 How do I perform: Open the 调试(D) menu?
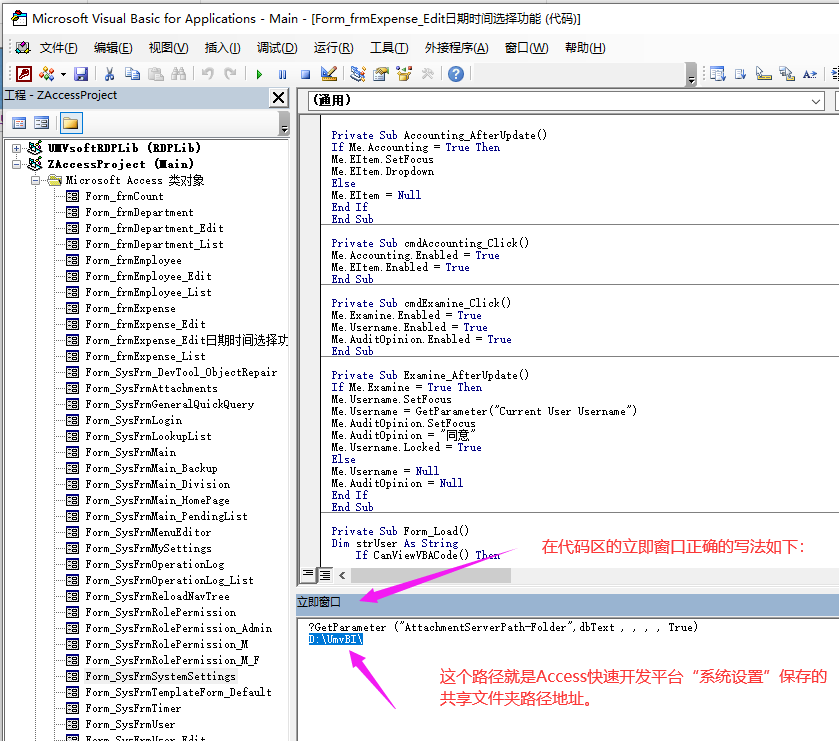pyautogui.click(x=277, y=48)
